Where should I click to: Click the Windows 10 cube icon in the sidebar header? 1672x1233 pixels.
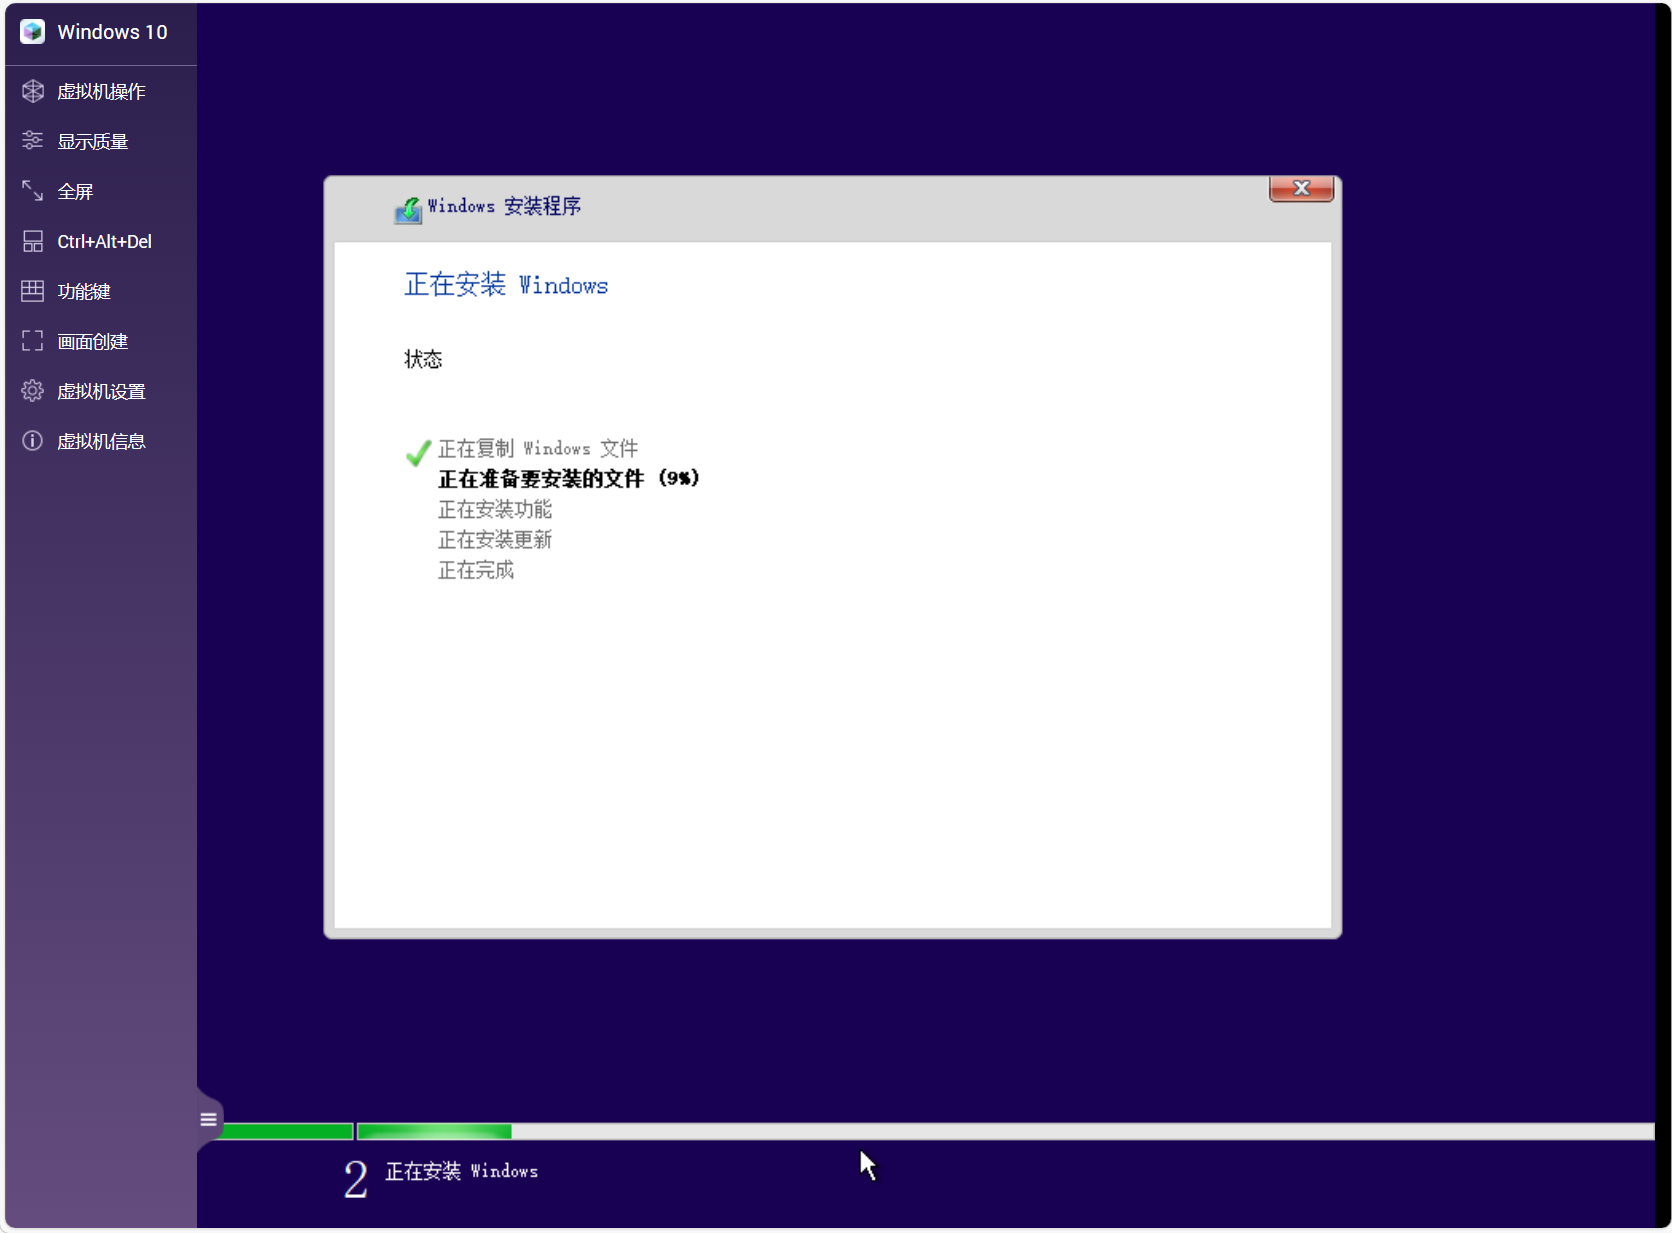(32, 32)
